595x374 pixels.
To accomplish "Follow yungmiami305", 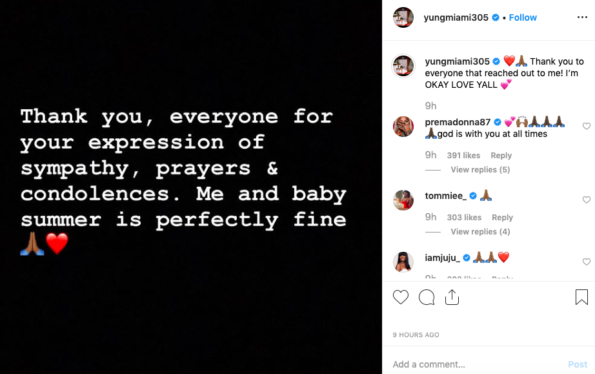I will 523,17.
